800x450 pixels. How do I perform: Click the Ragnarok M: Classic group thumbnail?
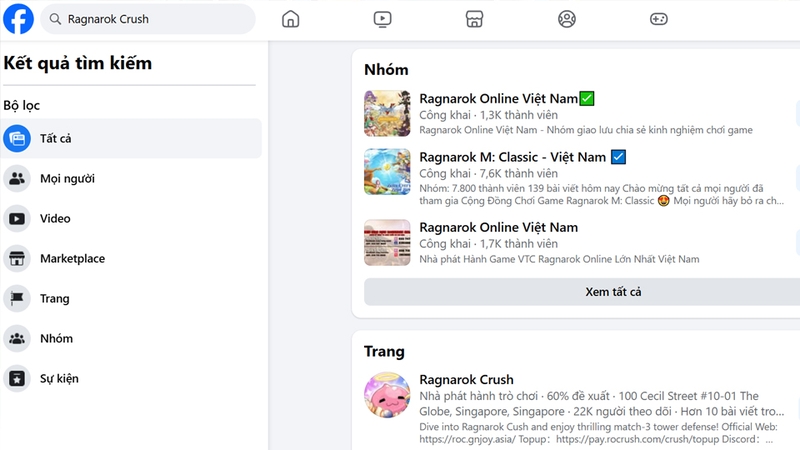pos(387,172)
